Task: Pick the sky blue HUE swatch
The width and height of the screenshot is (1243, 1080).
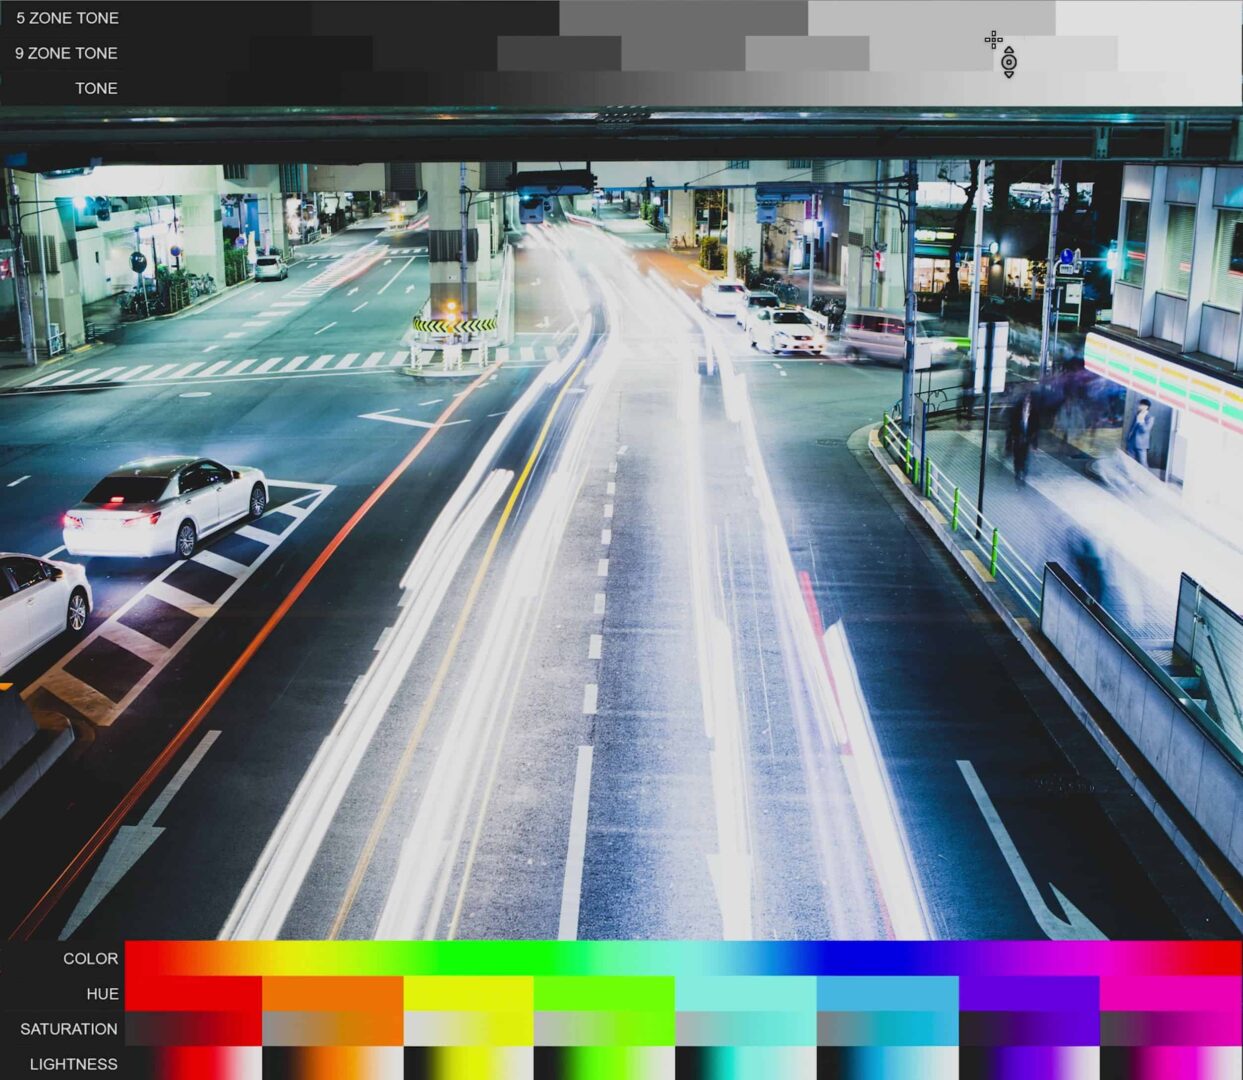Action: pos(888,993)
